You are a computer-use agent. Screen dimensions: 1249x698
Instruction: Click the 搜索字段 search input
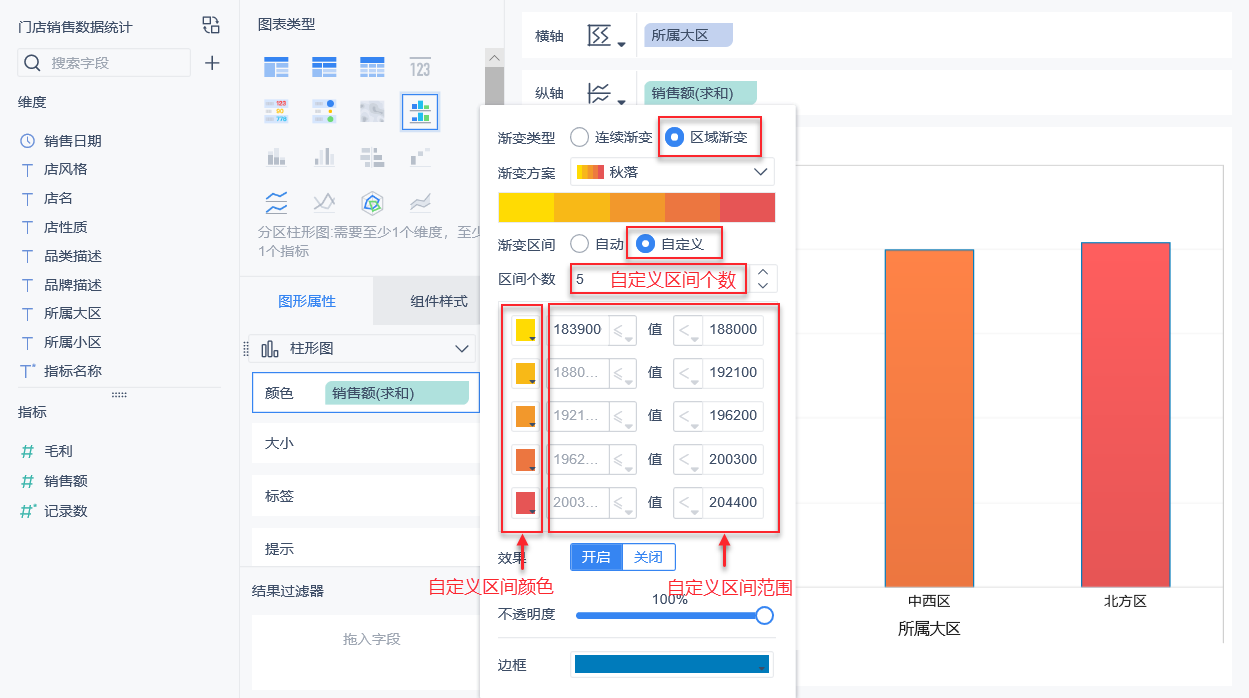click(104, 63)
